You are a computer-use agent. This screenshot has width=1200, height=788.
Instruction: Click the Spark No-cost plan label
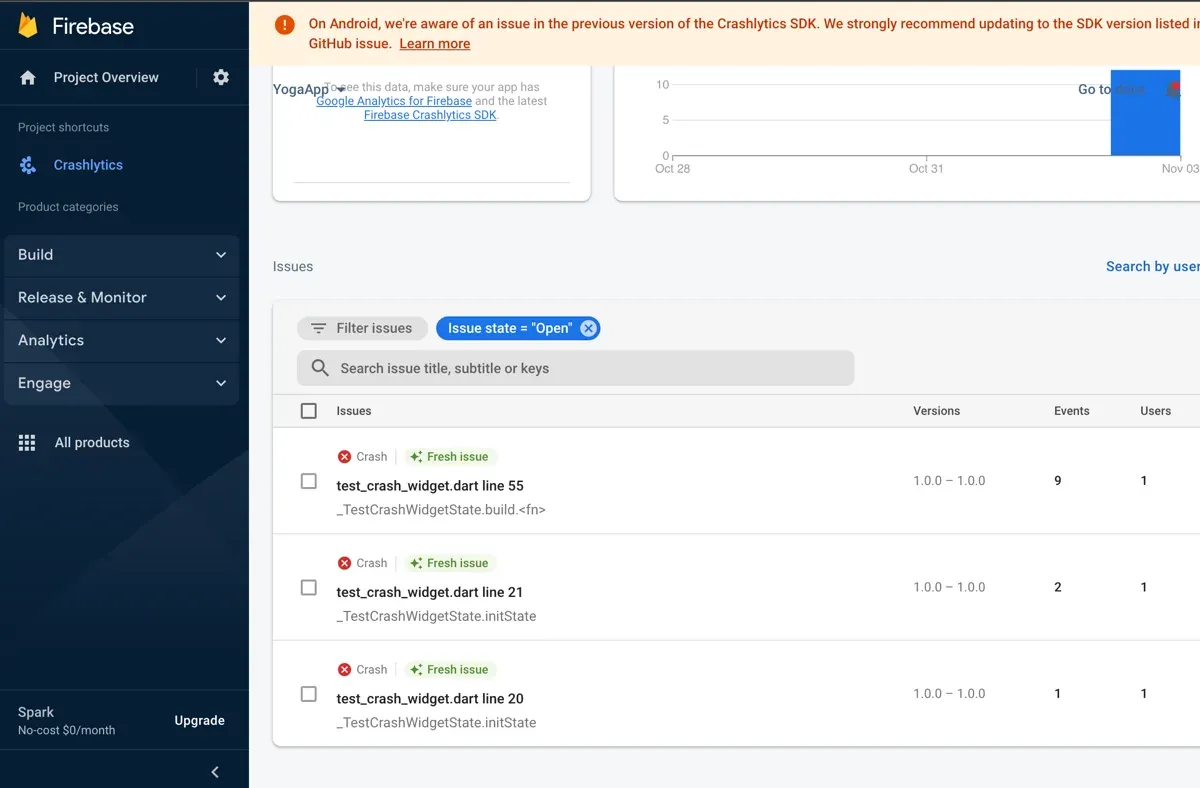pos(66,721)
